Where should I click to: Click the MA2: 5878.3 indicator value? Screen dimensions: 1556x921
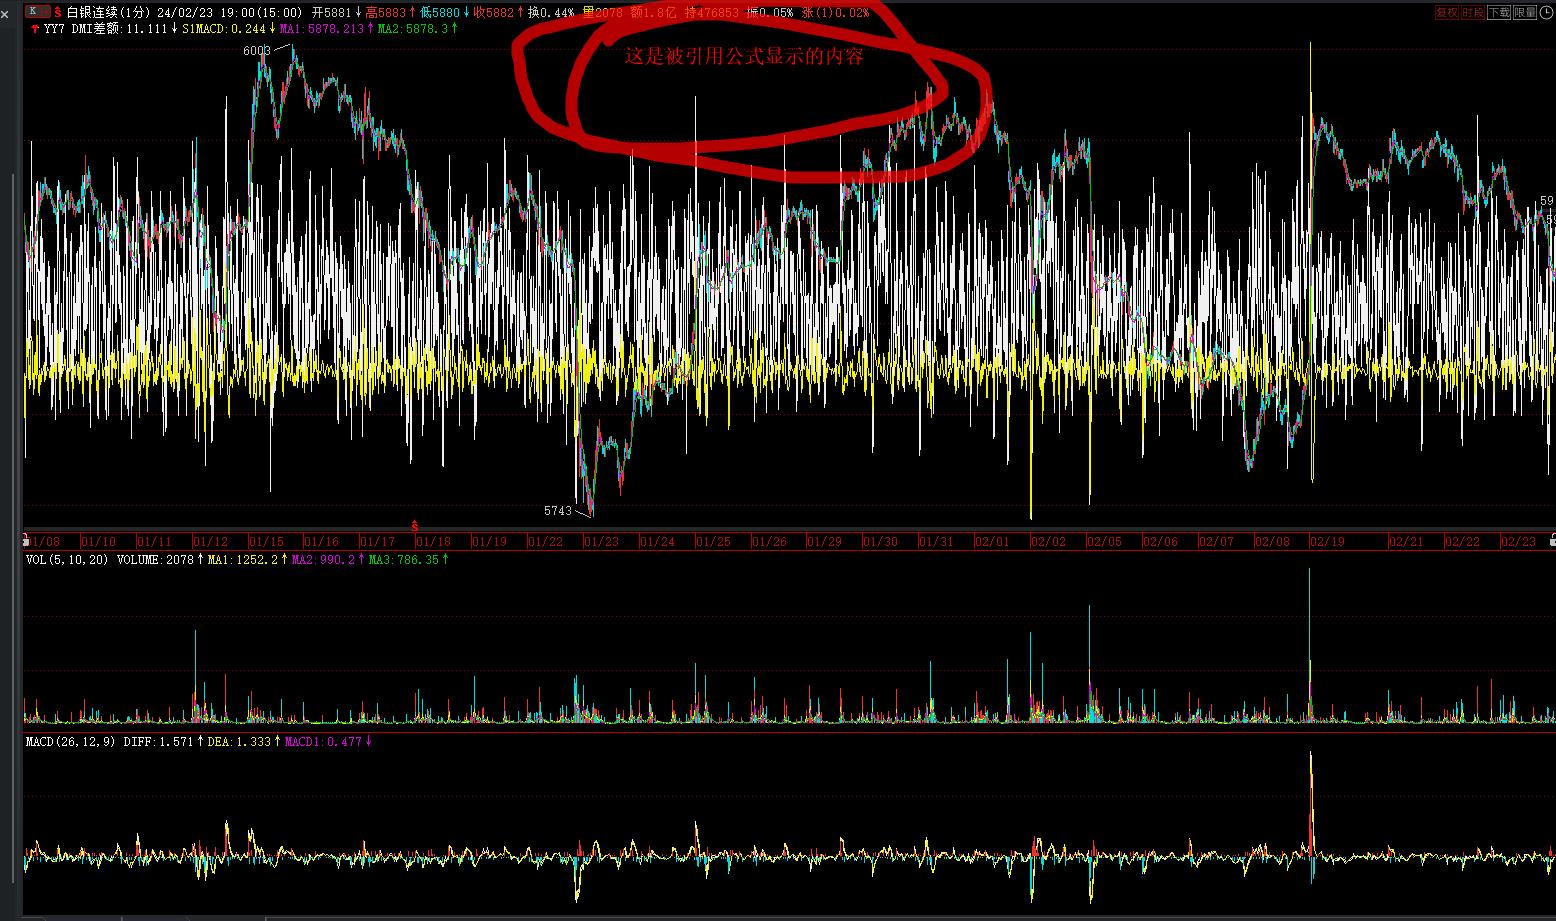click(x=413, y=29)
